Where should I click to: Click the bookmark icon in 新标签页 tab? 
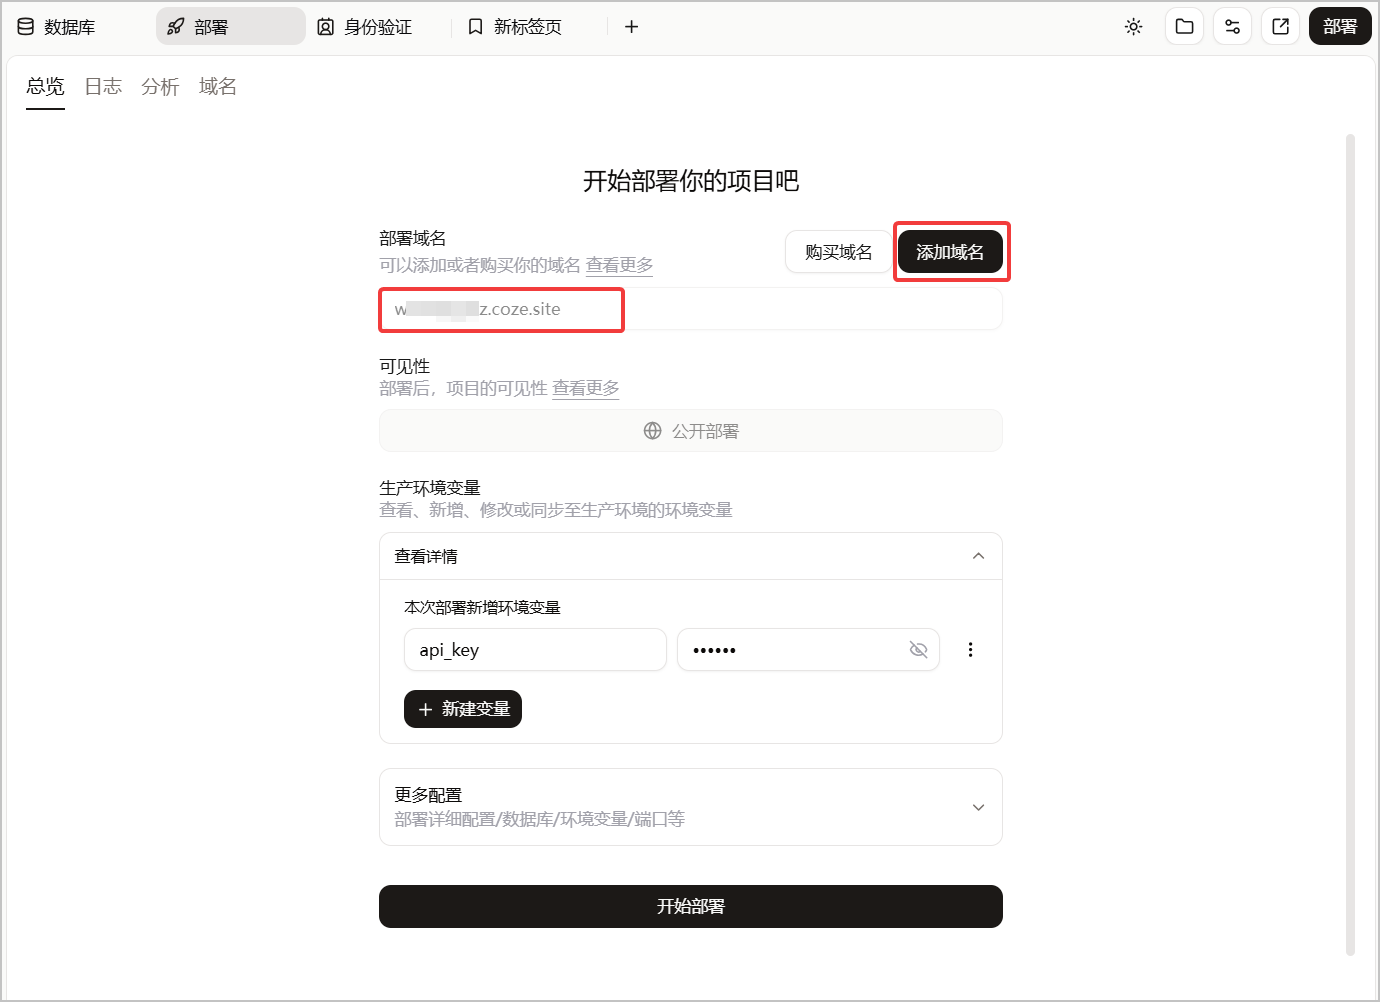coord(475,27)
